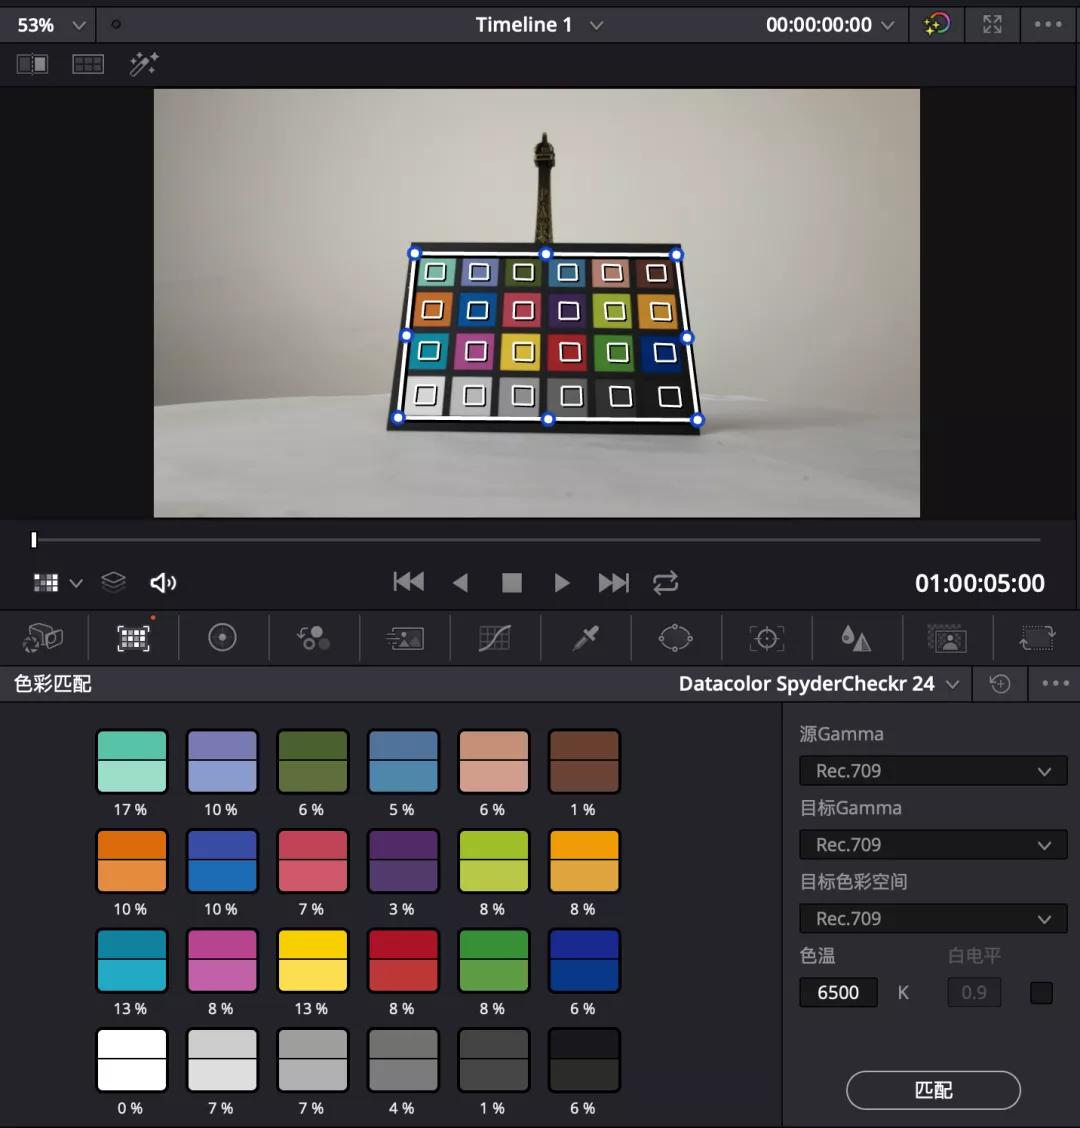
Task: Toggle loop playback
Action: click(x=665, y=583)
